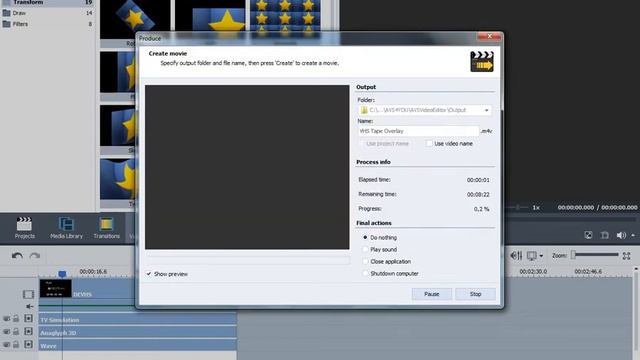The height and width of the screenshot is (360, 640).
Task: Select the Filters effects folder
Action: click(x=47, y=24)
